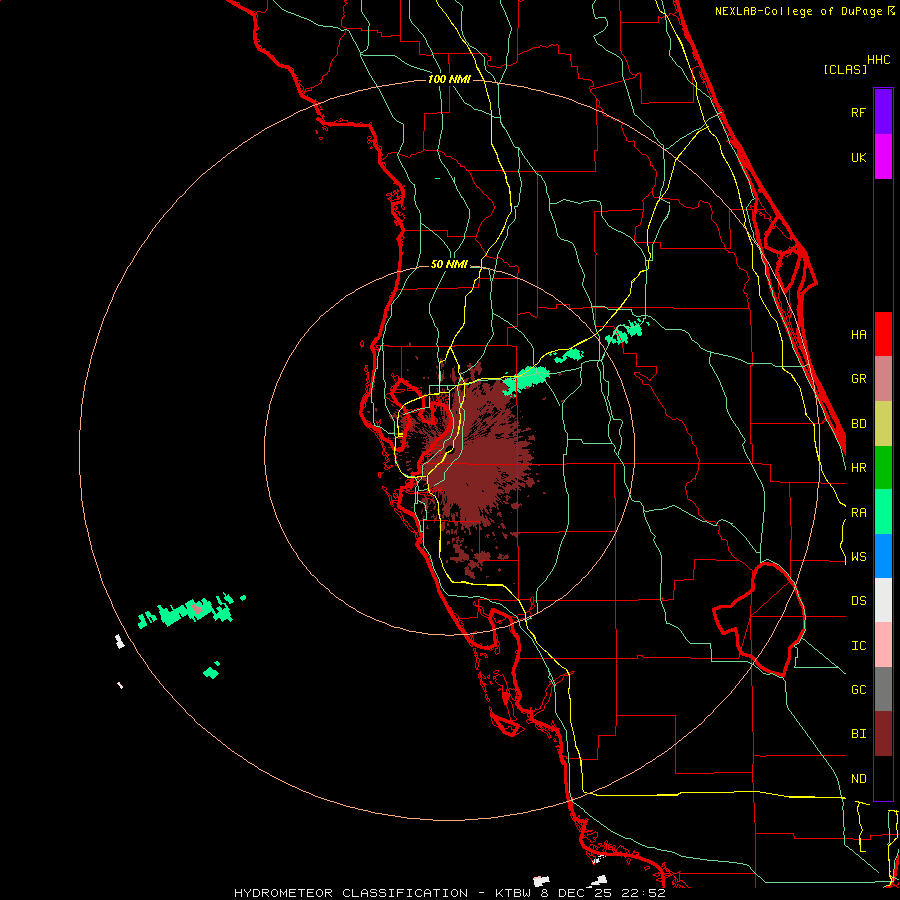
Task: Click the "BD" legend label
Action: click(x=858, y=424)
